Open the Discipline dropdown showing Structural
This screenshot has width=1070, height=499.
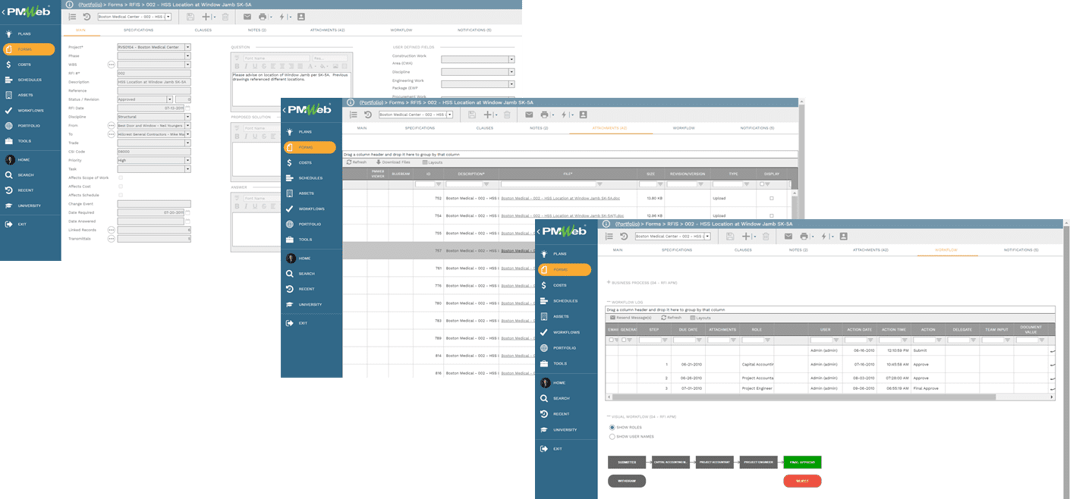click(x=187, y=116)
